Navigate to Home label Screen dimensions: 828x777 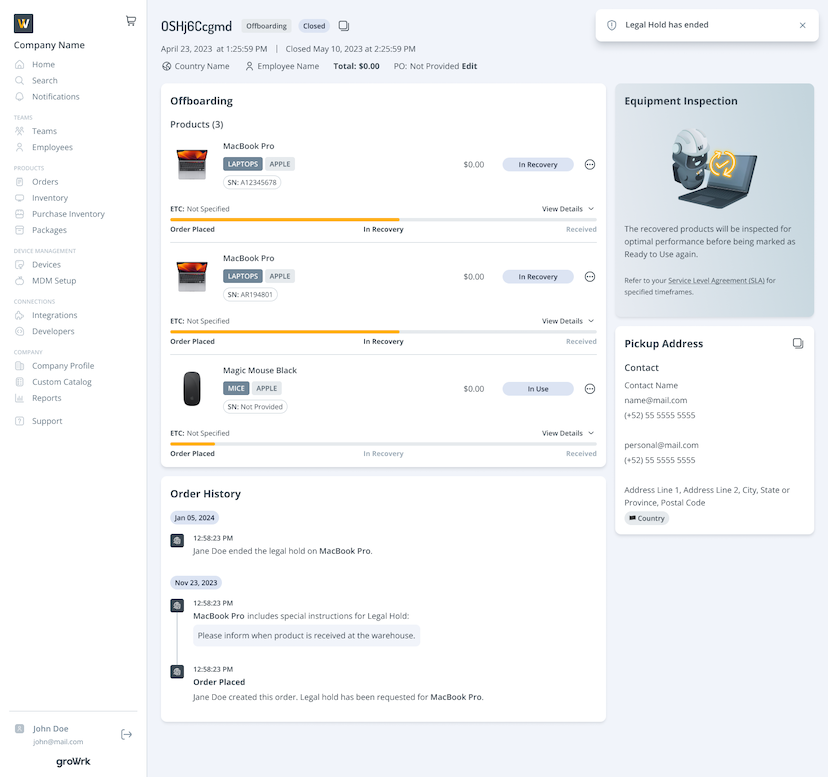(43, 64)
